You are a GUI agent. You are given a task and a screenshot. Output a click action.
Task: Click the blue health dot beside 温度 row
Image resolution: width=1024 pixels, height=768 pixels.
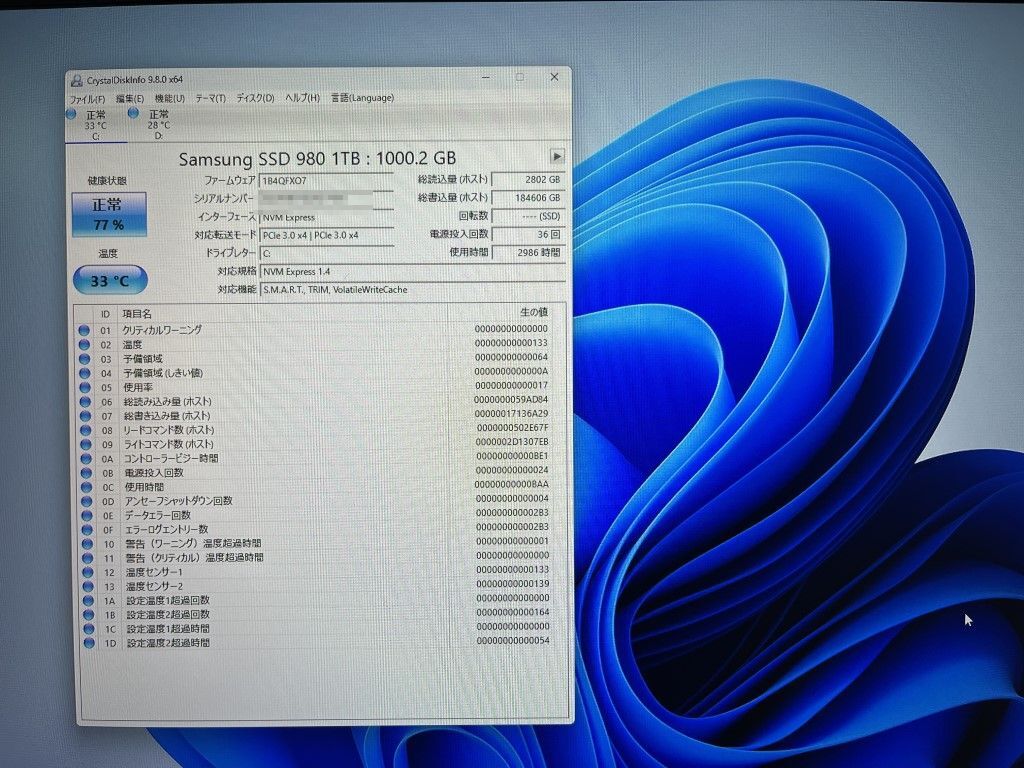(86, 344)
